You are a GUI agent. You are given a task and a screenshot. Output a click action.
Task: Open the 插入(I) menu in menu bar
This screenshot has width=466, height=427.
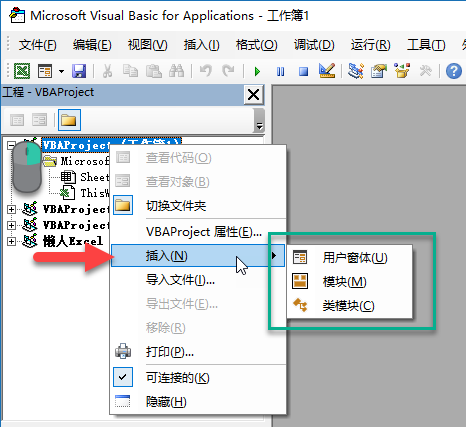202,45
